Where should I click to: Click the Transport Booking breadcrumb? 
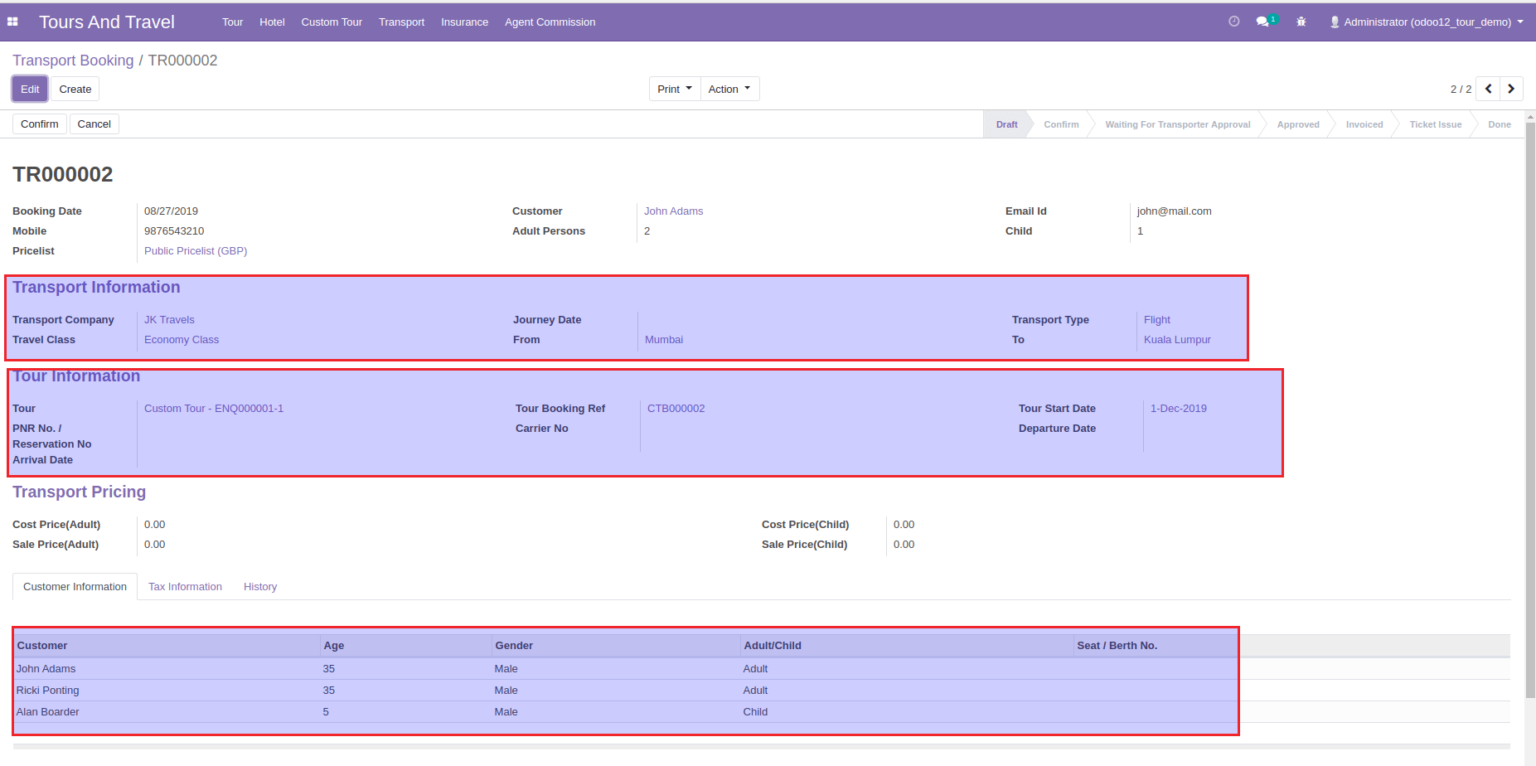tap(73, 60)
